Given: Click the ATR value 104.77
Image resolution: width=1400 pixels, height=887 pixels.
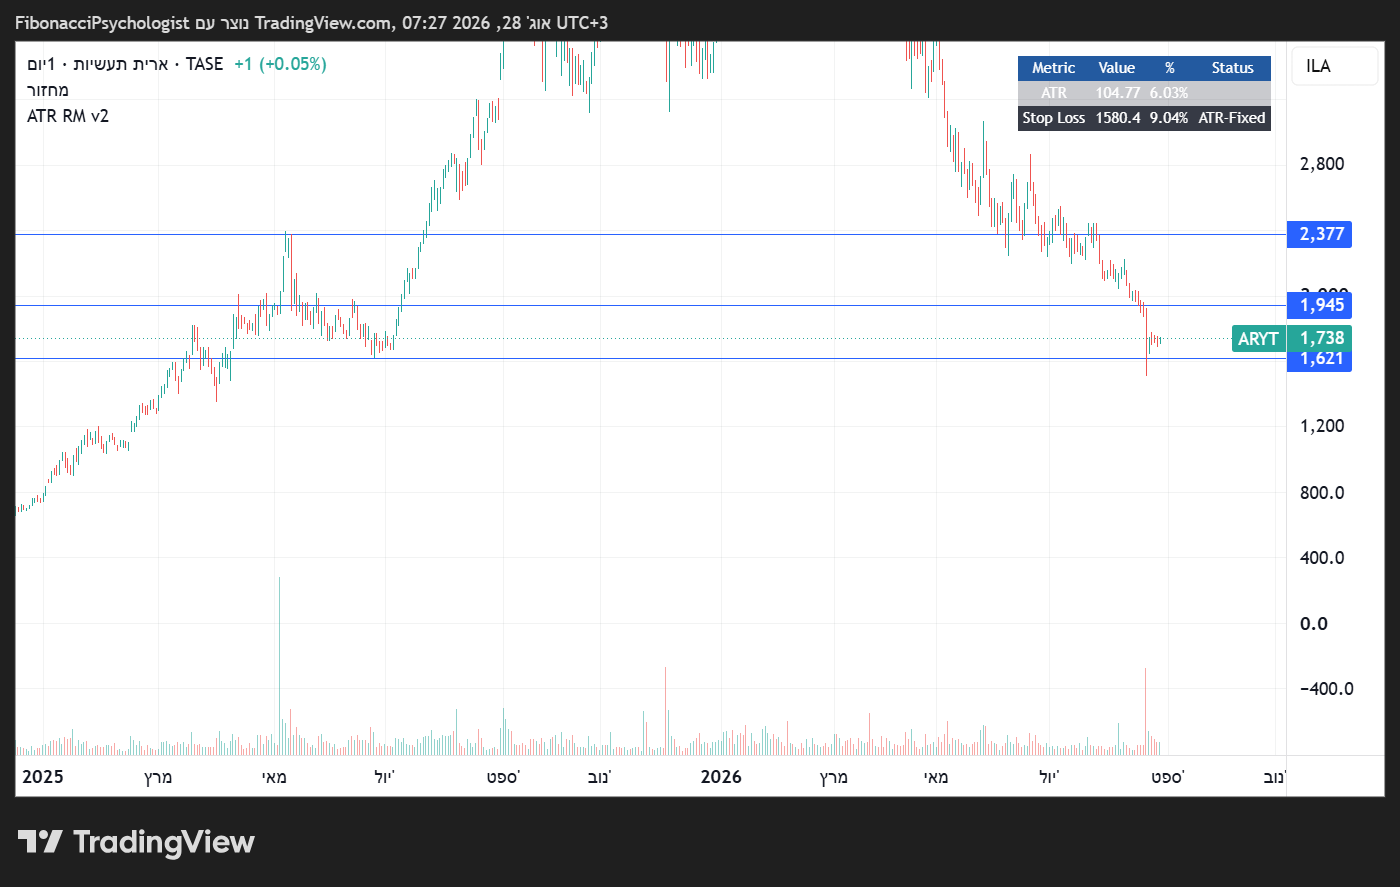Looking at the screenshot, I should pos(1117,93).
